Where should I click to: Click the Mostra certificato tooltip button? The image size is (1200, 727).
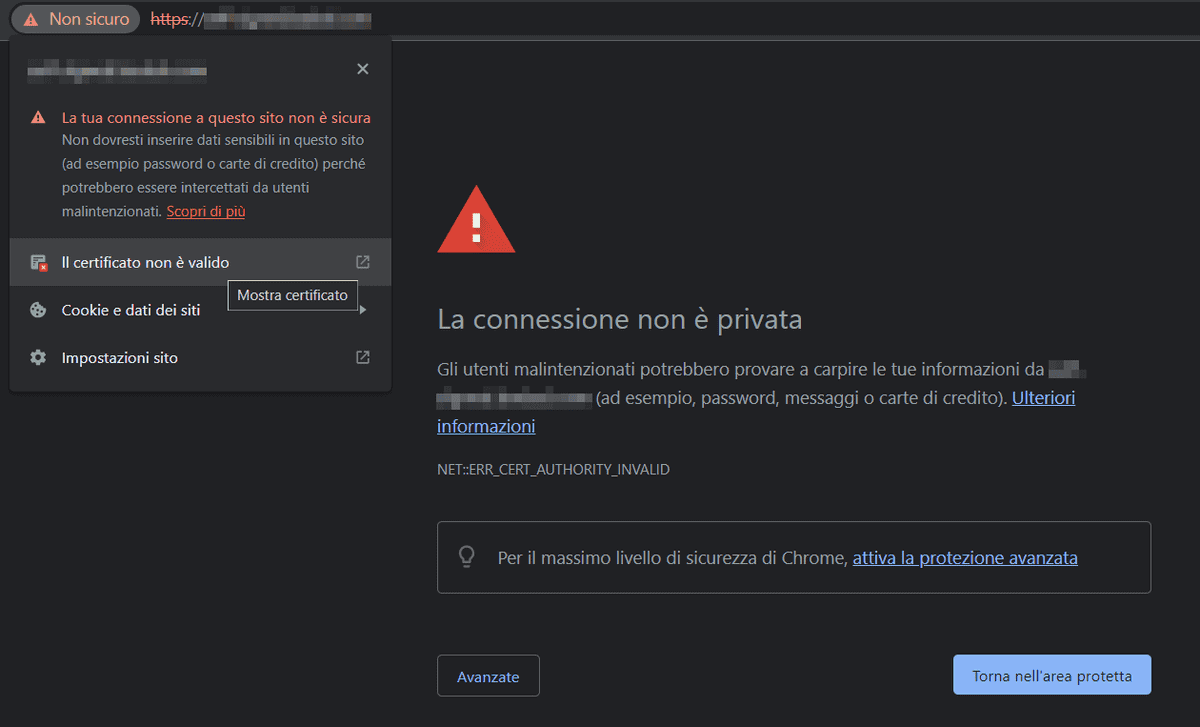coord(292,295)
